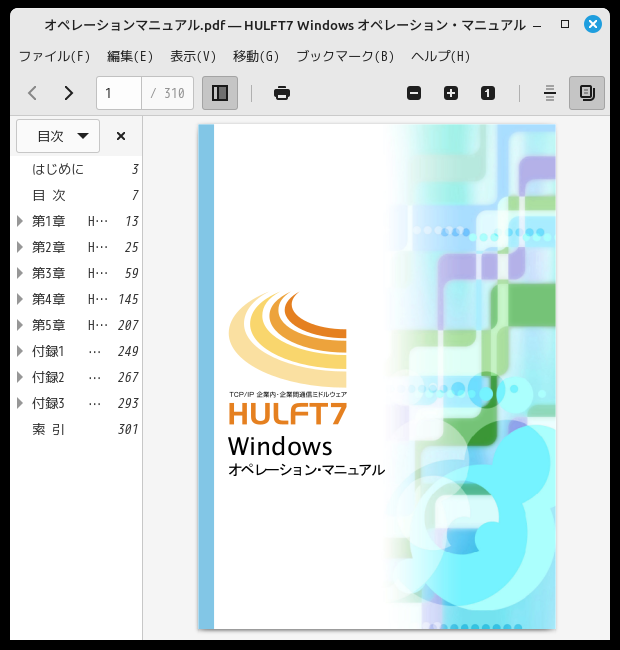Select 第1章 outline row
This screenshot has height=650, width=620.
(x=77, y=221)
